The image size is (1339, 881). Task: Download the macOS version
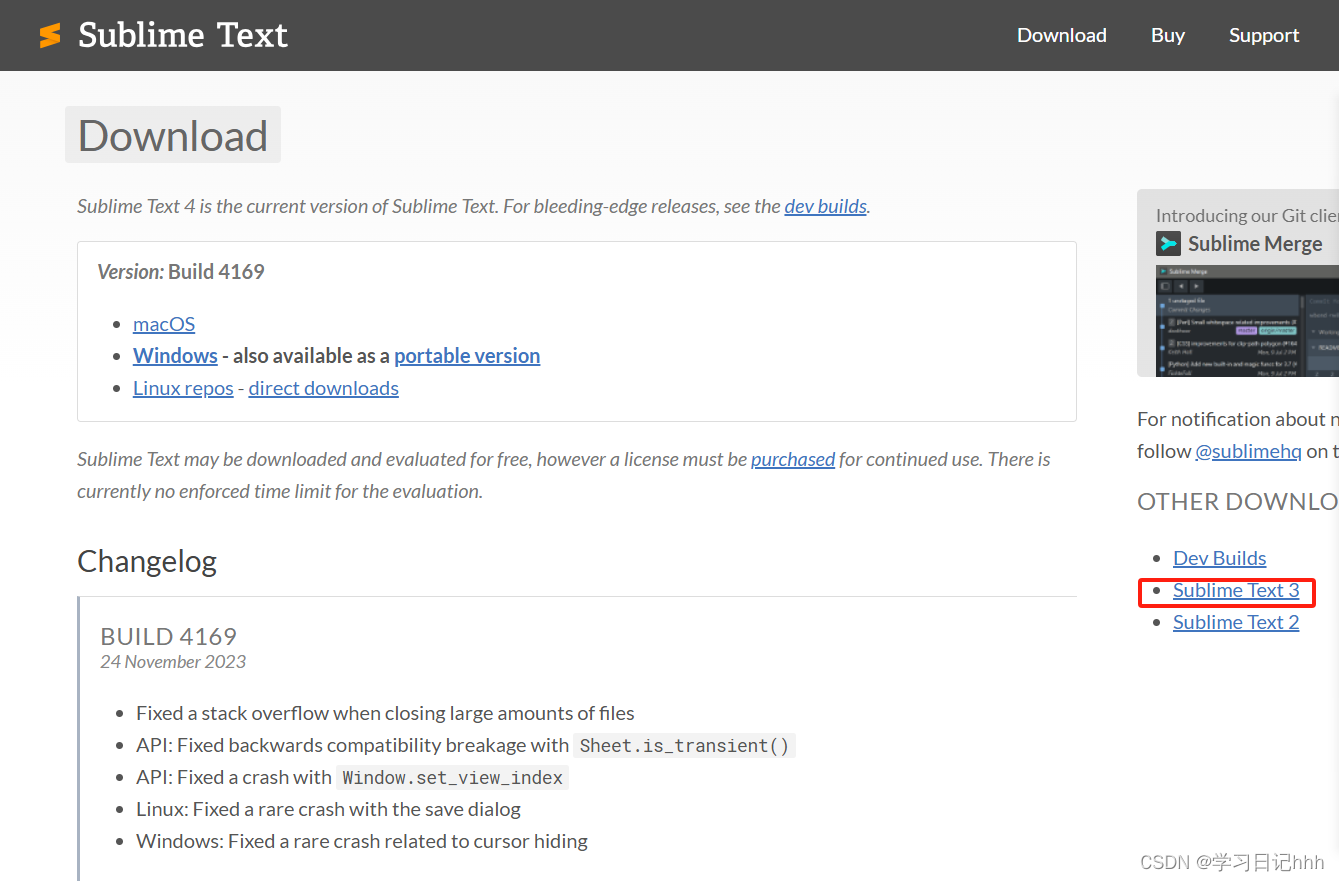pyautogui.click(x=164, y=324)
